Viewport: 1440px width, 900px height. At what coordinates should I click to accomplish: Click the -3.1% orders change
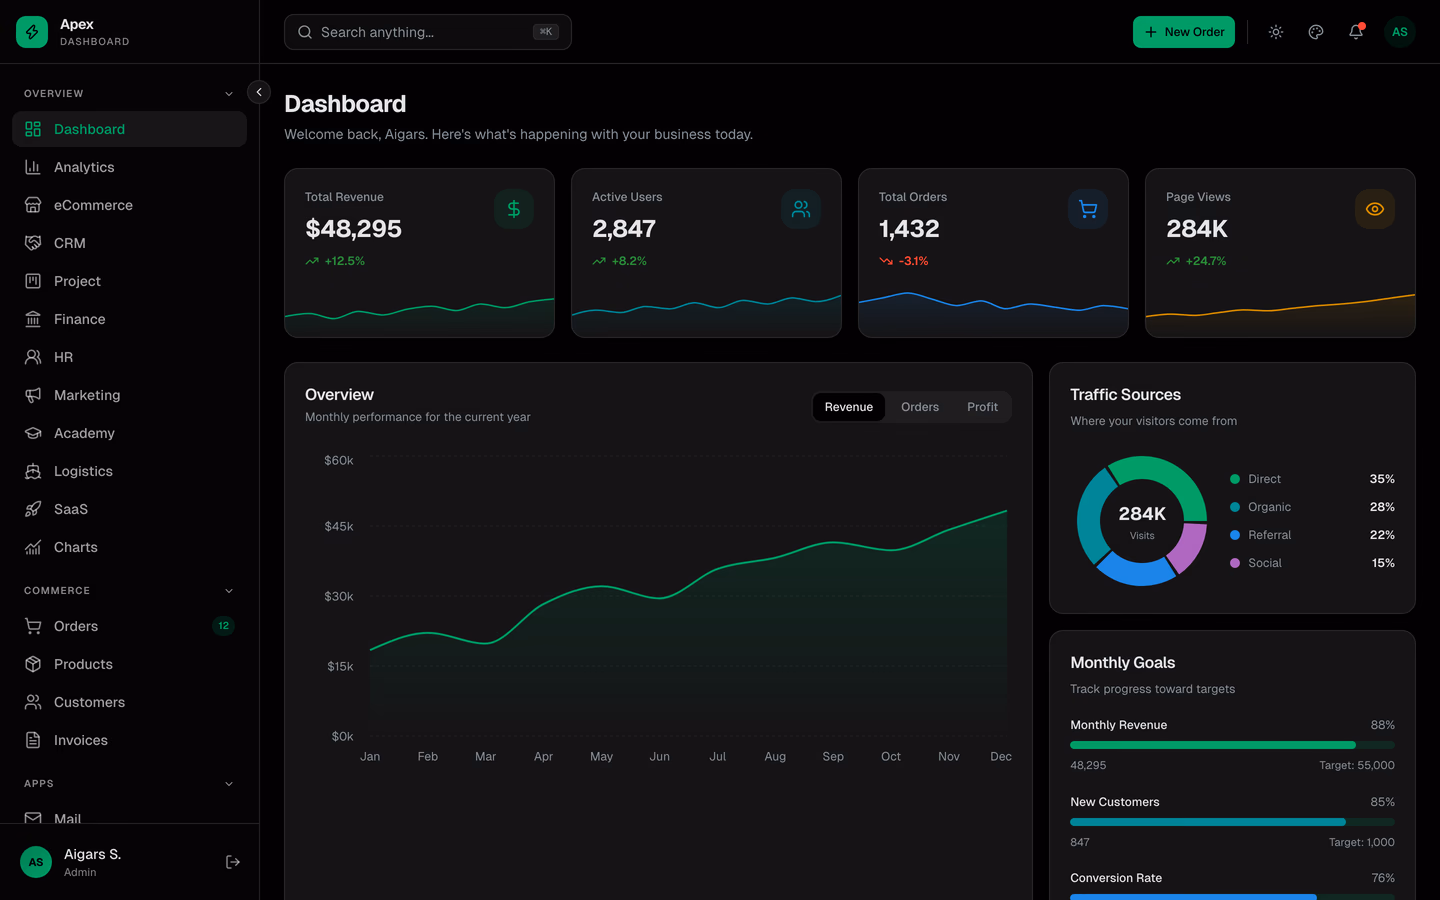(x=904, y=261)
